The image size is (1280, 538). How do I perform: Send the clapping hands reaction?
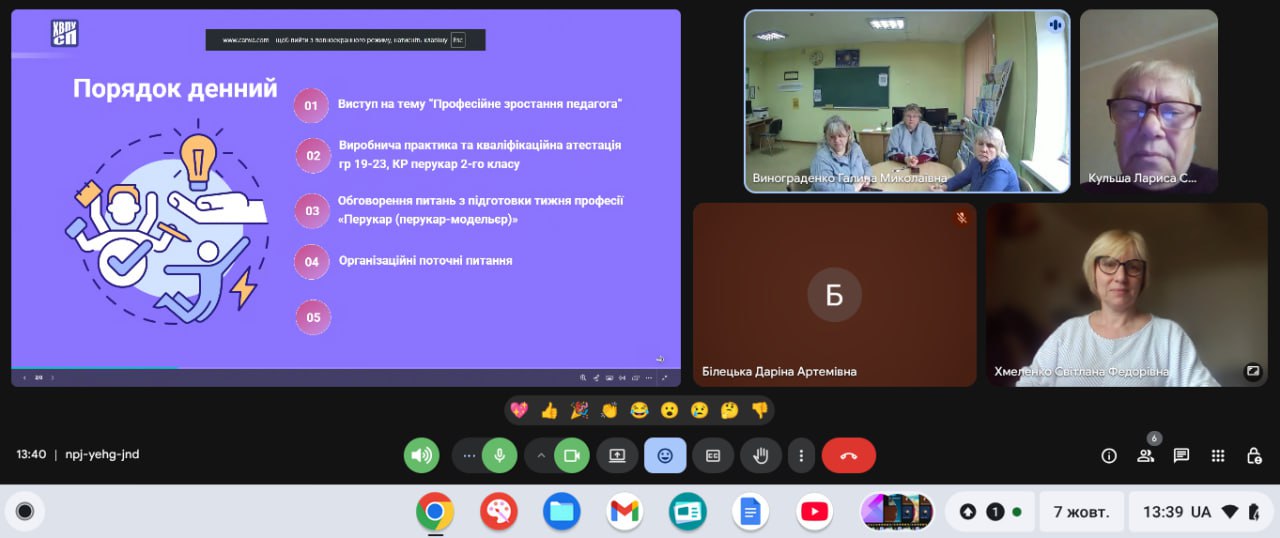coord(609,410)
